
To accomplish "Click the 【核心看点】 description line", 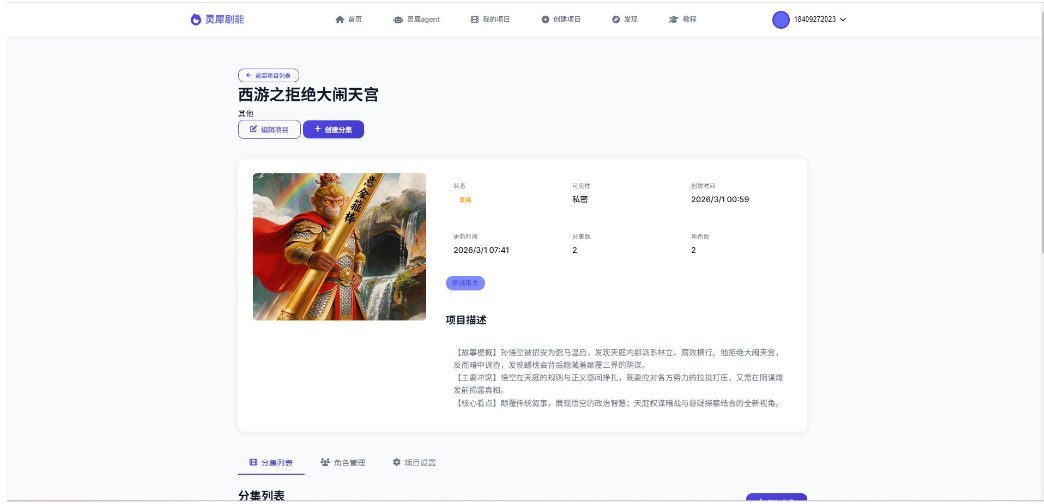I will click(x=617, y=403).
